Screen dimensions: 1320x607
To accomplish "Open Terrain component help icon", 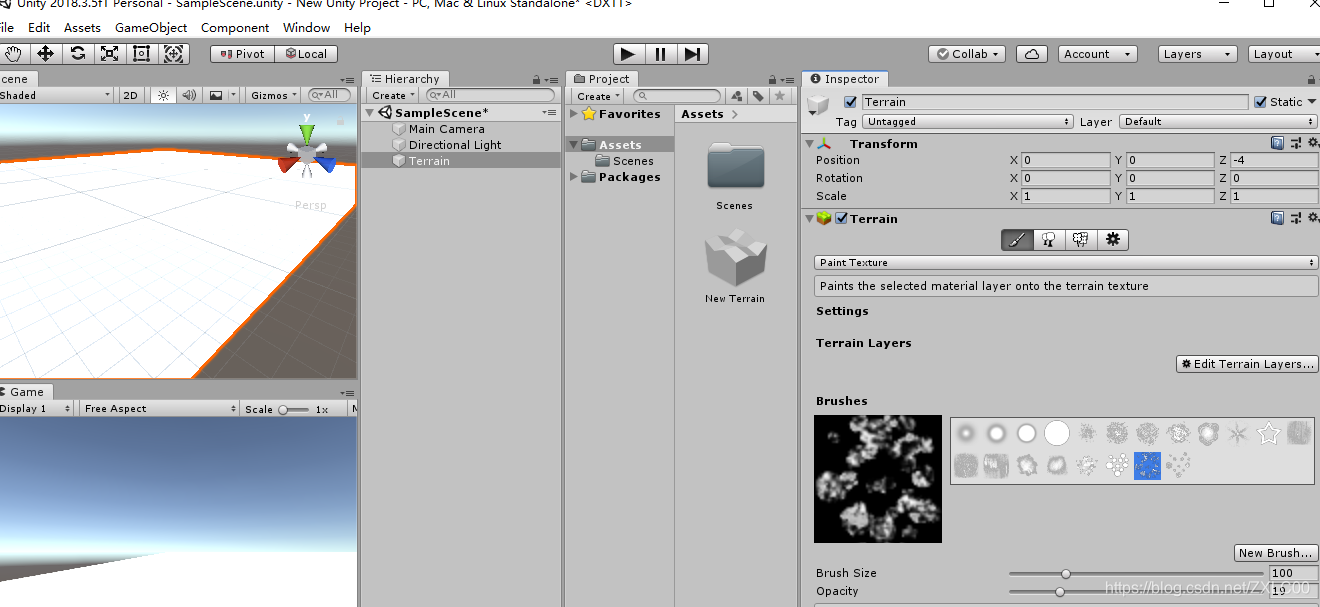I will [1277, 218].
